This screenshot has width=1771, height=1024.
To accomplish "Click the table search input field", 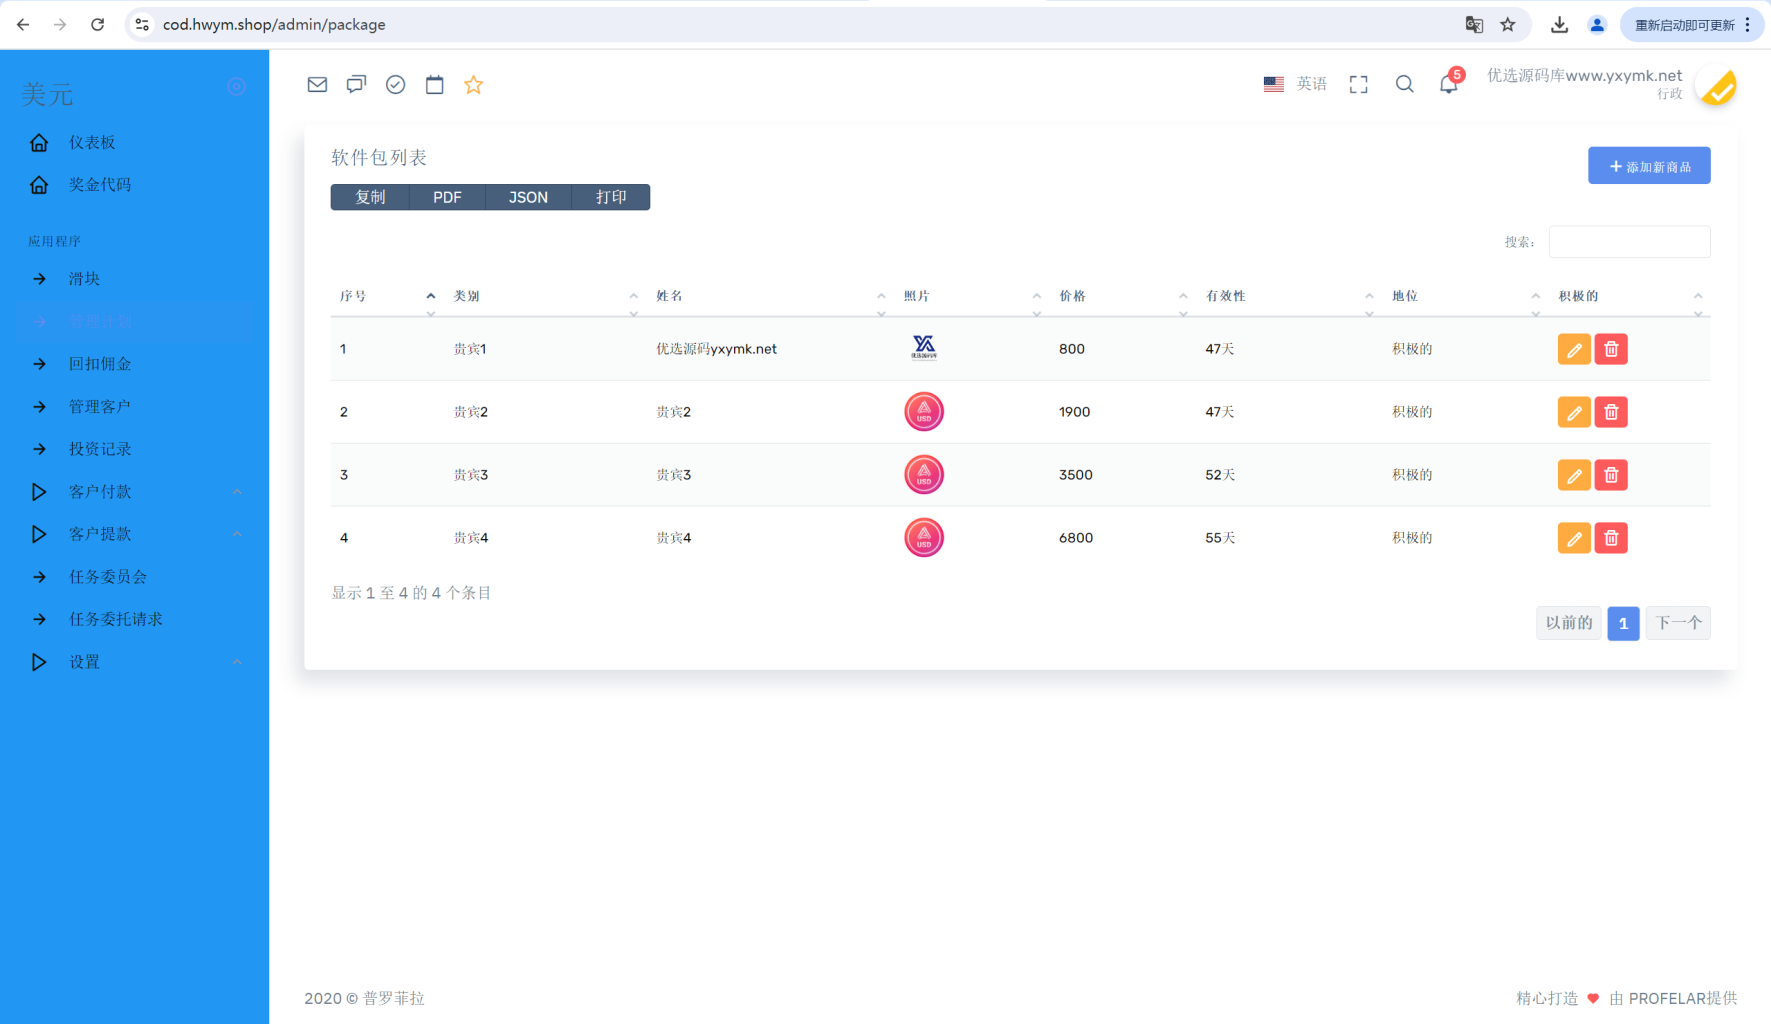I will (1628, 242).
